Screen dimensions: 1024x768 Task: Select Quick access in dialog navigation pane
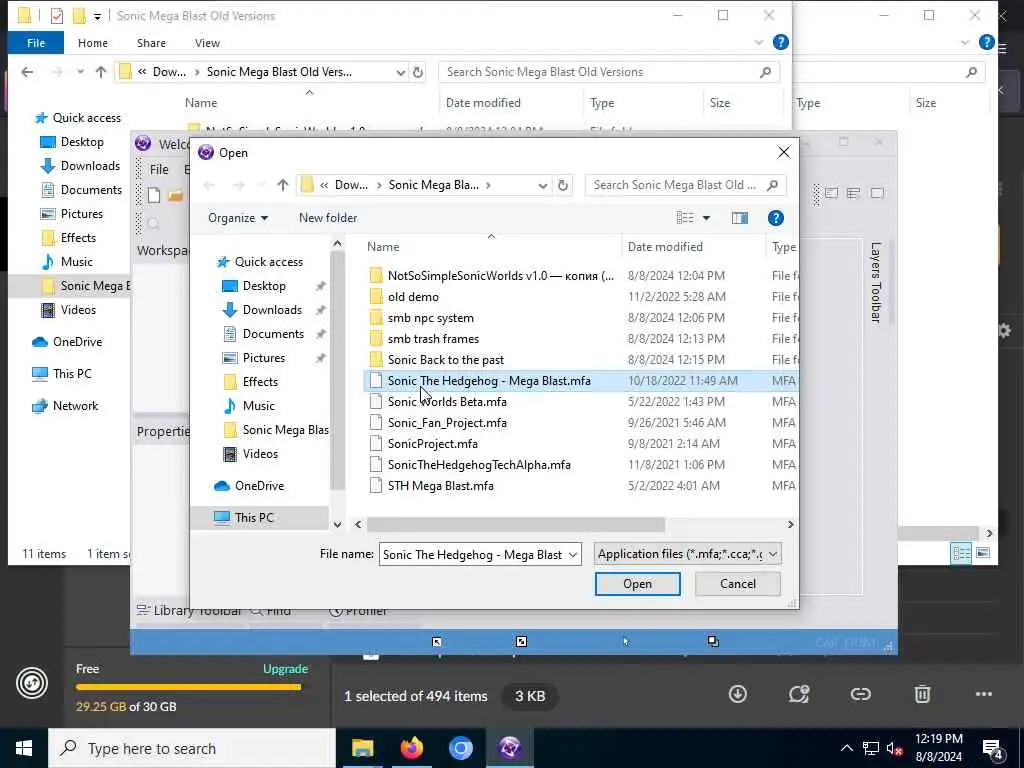click(x=268, y=262)
